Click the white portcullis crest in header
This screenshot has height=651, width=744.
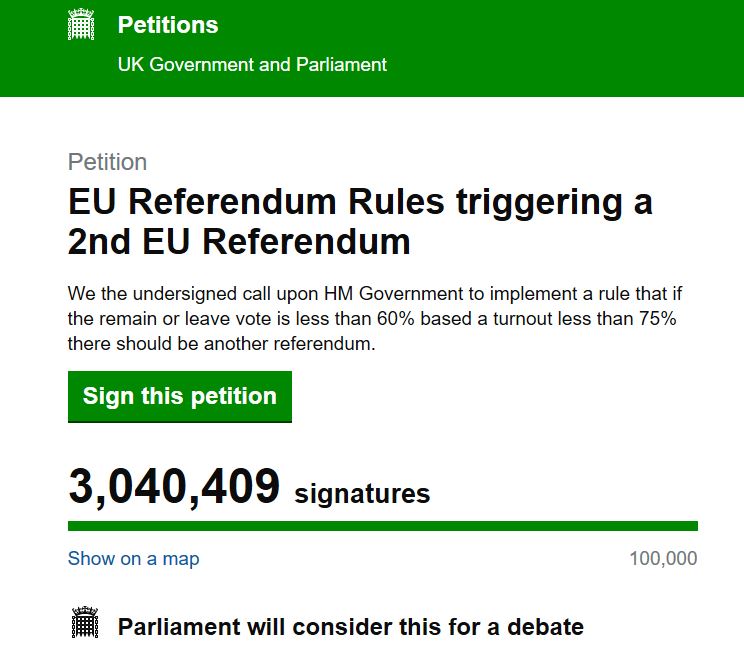click(81, 24)
